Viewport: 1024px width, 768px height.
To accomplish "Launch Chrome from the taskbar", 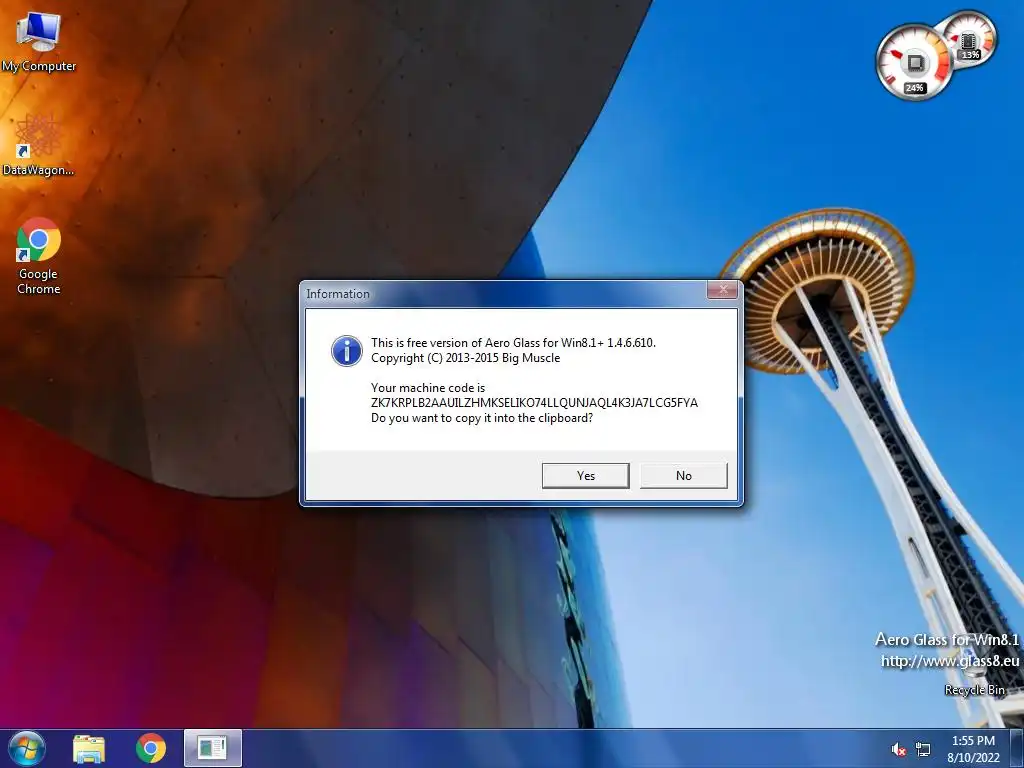I will pyautogui.click(x=151, y=748).
